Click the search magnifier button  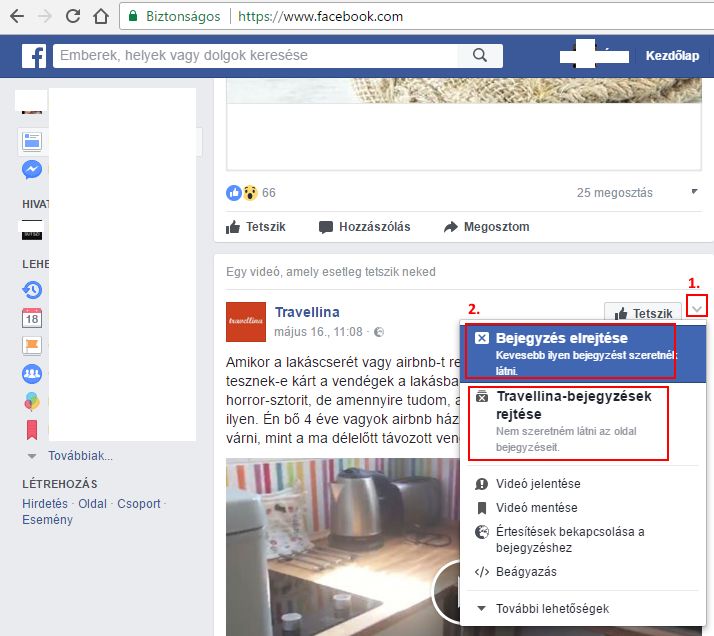point(480,56)
